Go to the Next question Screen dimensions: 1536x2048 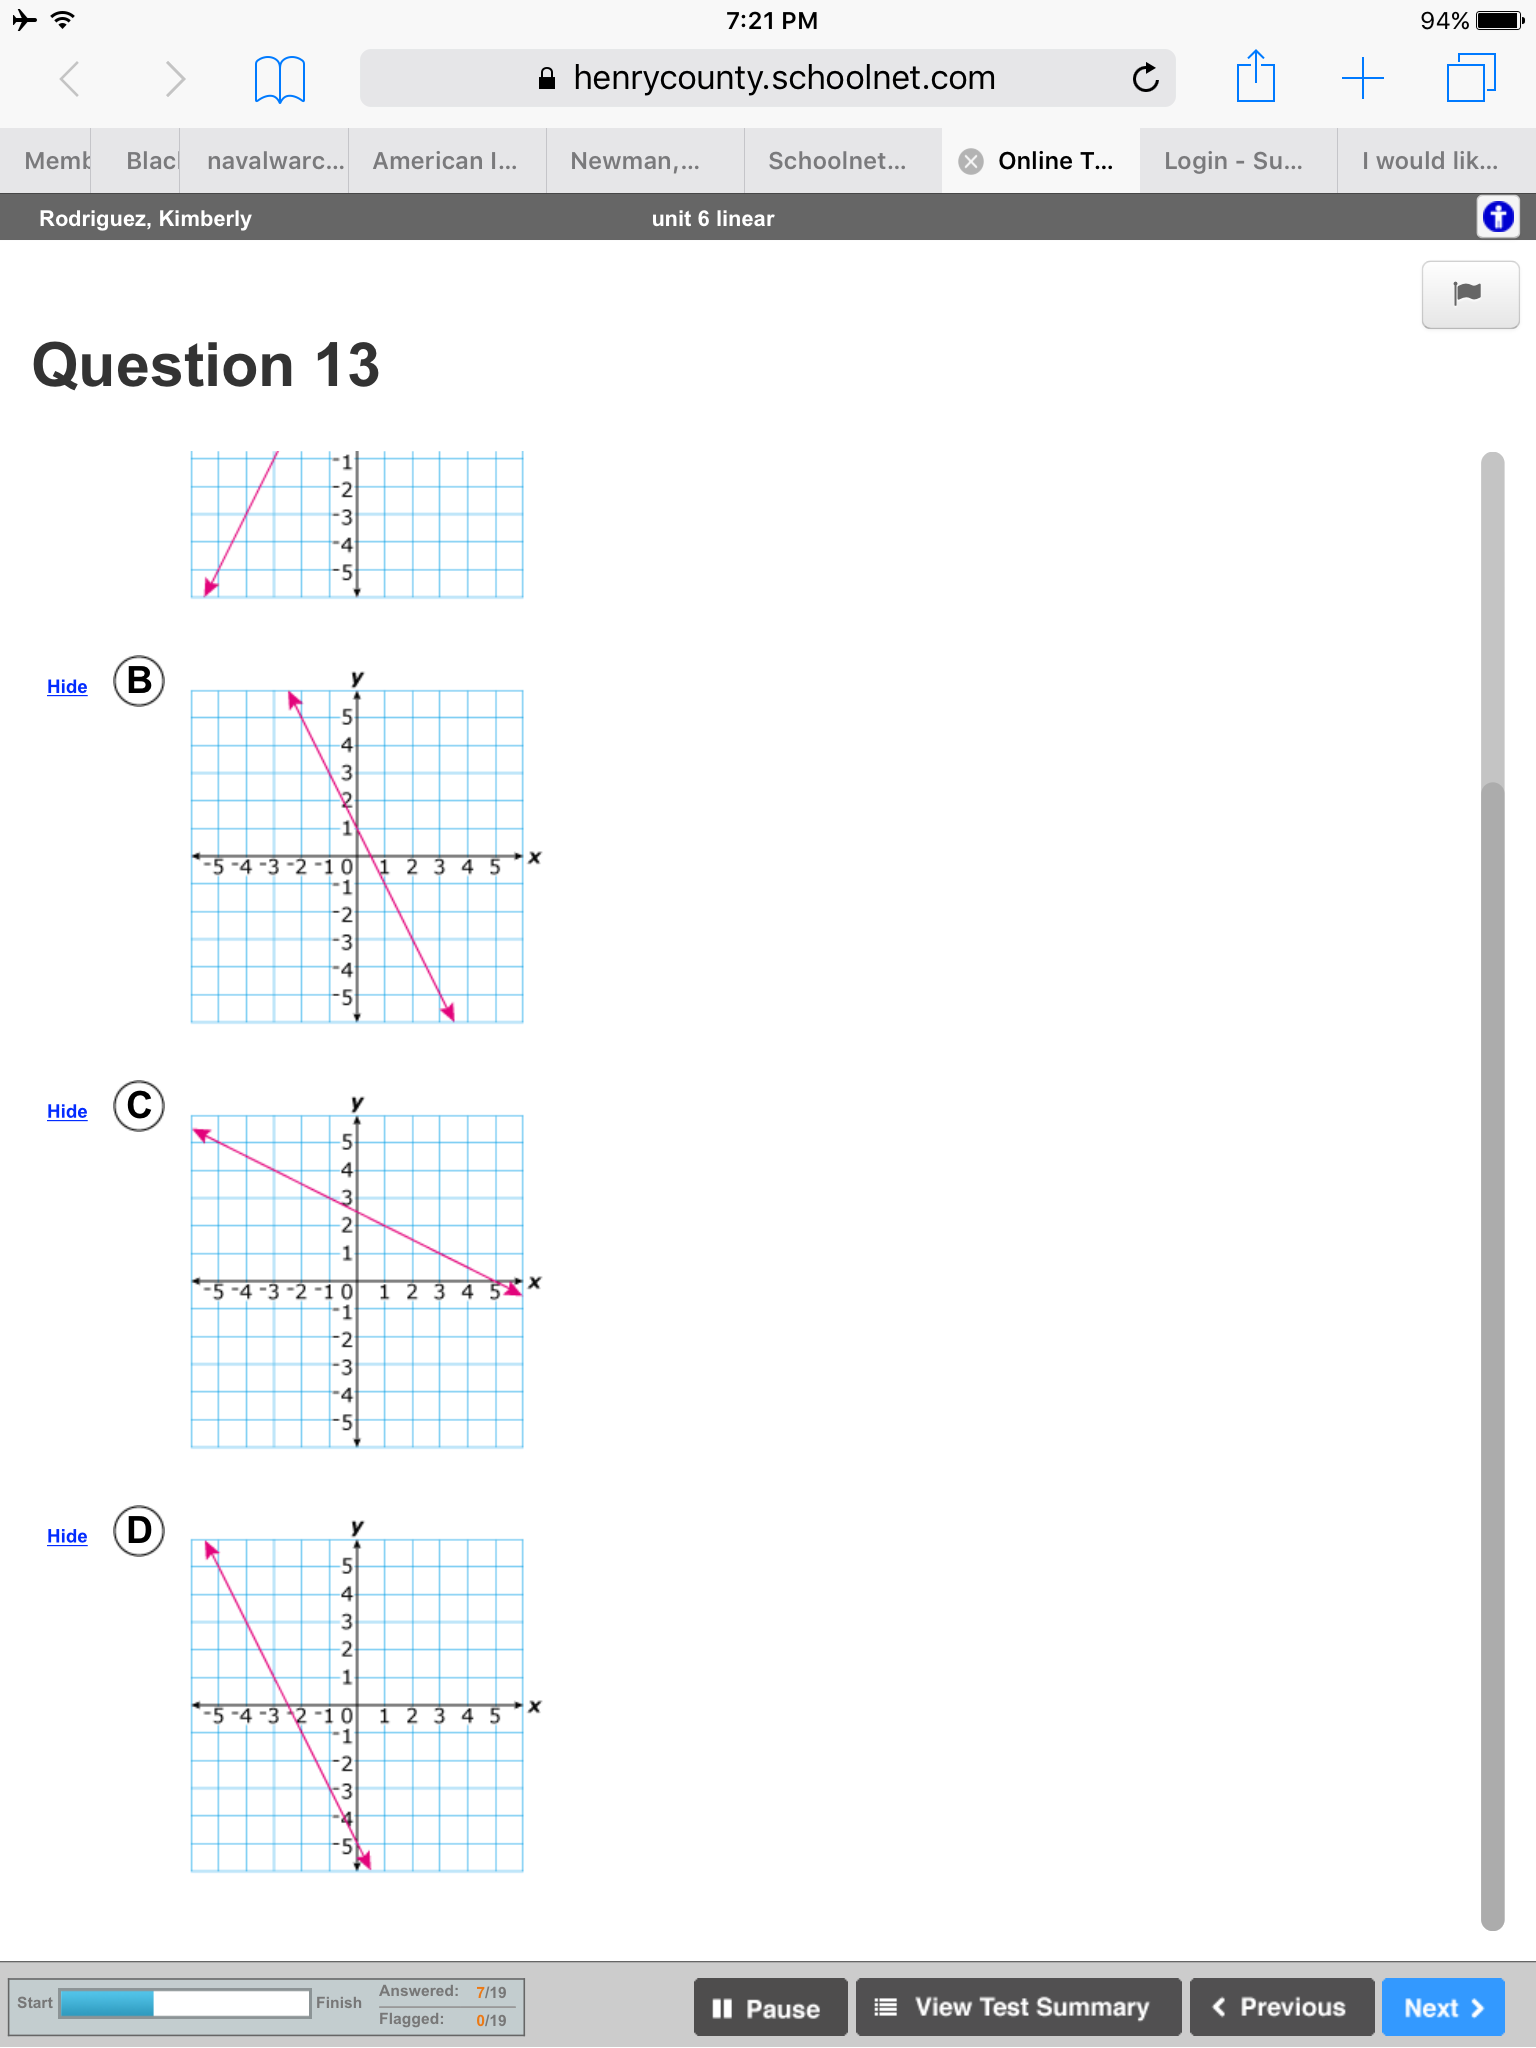[x=1443, y=2007]
